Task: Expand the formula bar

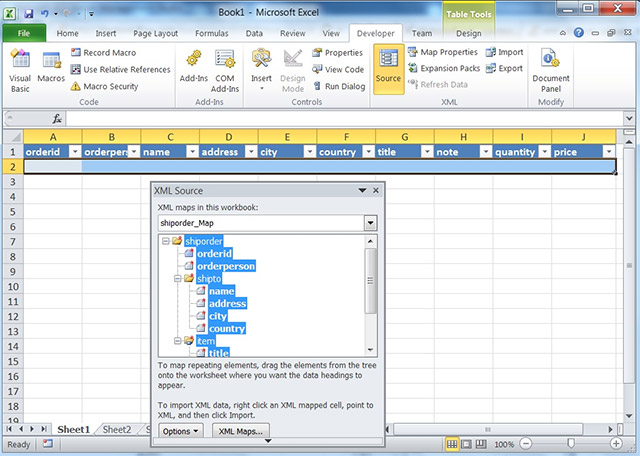Action: (x=629, y=119)
